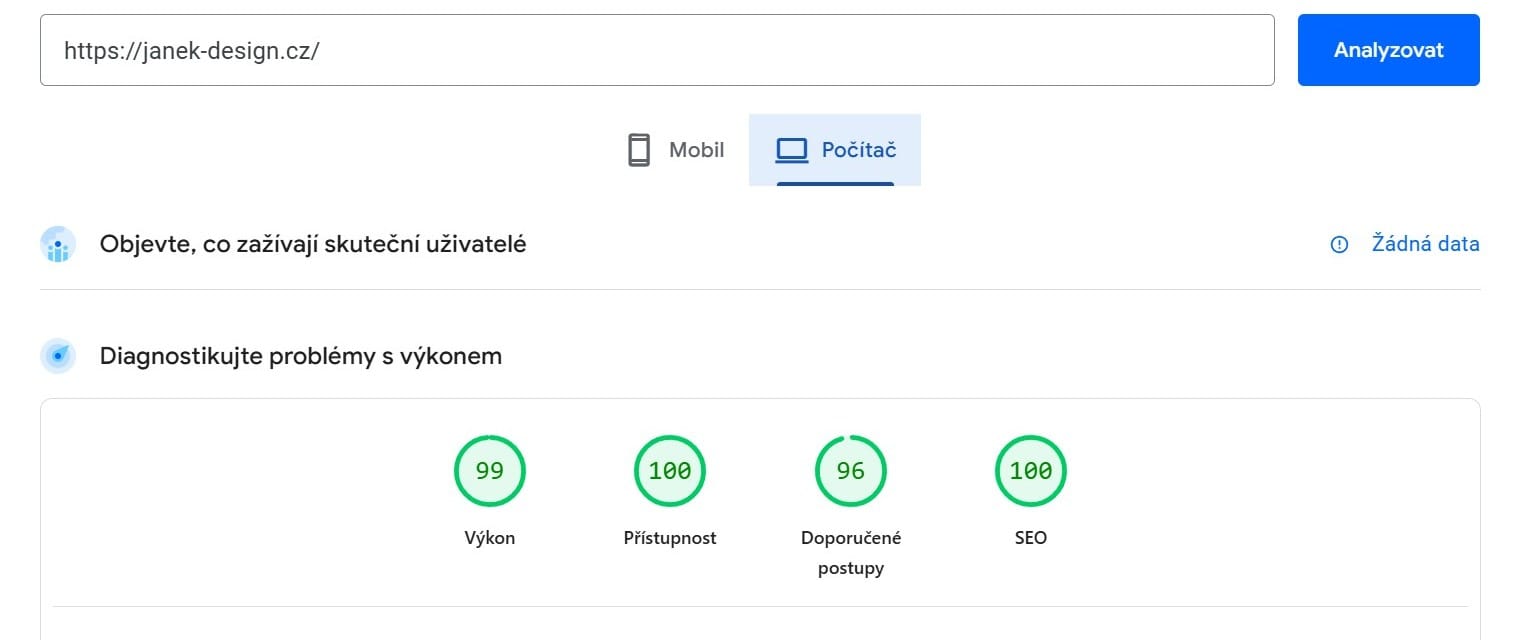Image resolution: width=1518 pixels, height=640 pixels.
Task: Click the diagnostics radar icon beside Diagnostikujte
Action: [58, 356]
